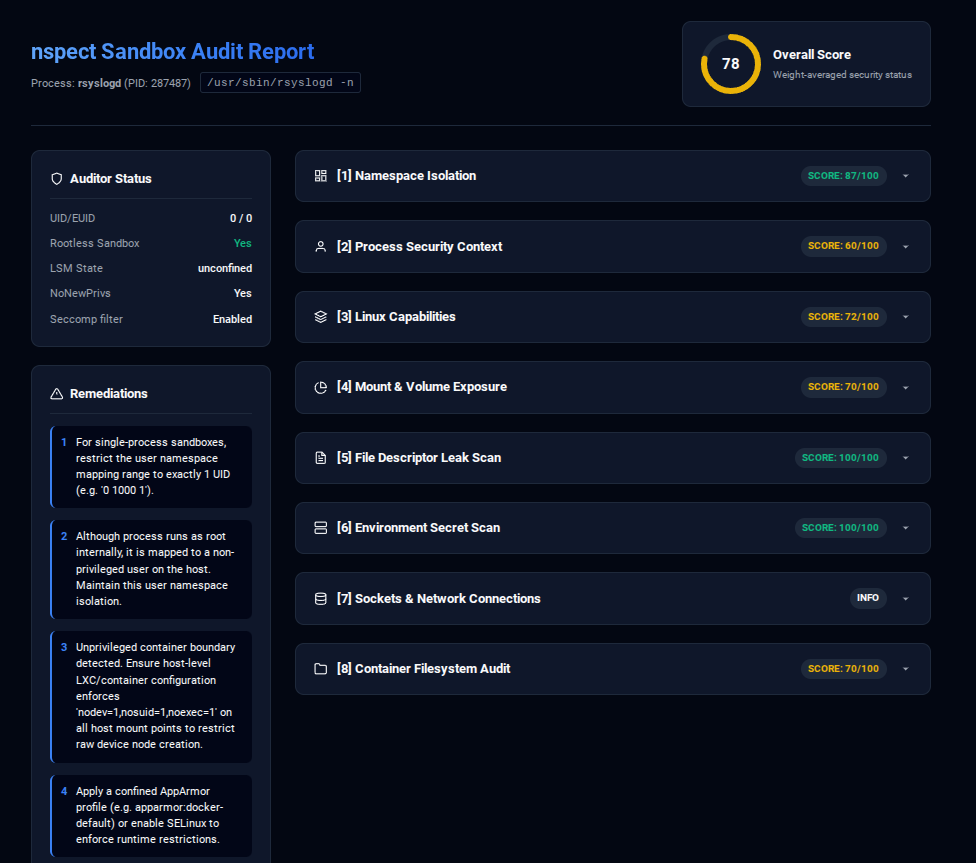976x863 pixels.
Task: Click the LSM State "unconfined" value
Action: [x=225, y=268]
